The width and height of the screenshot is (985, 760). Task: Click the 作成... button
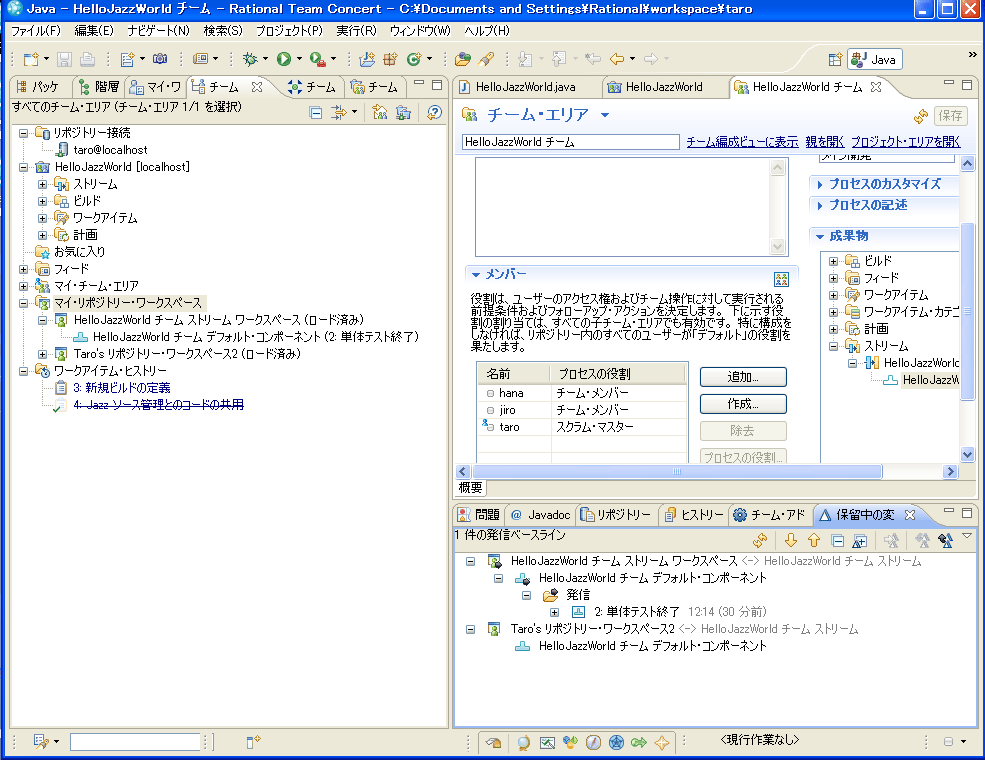[743, 404]
